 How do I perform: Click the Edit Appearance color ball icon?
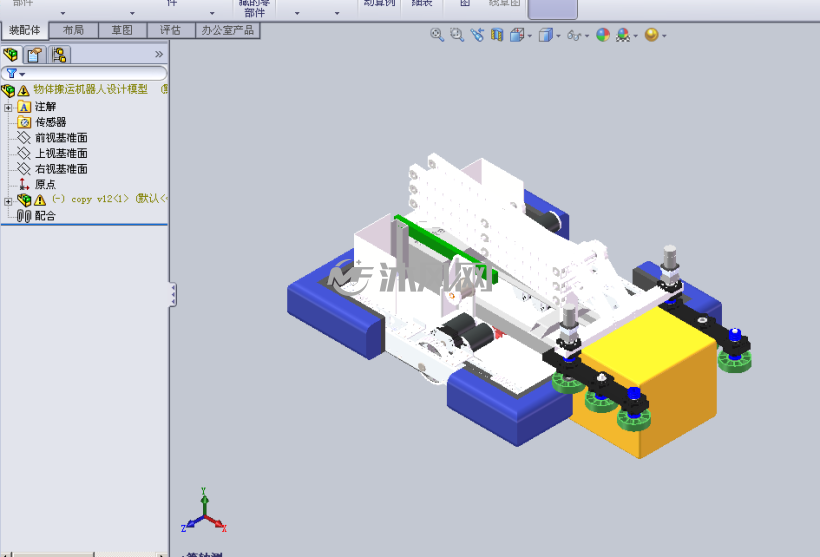[603, 35]
